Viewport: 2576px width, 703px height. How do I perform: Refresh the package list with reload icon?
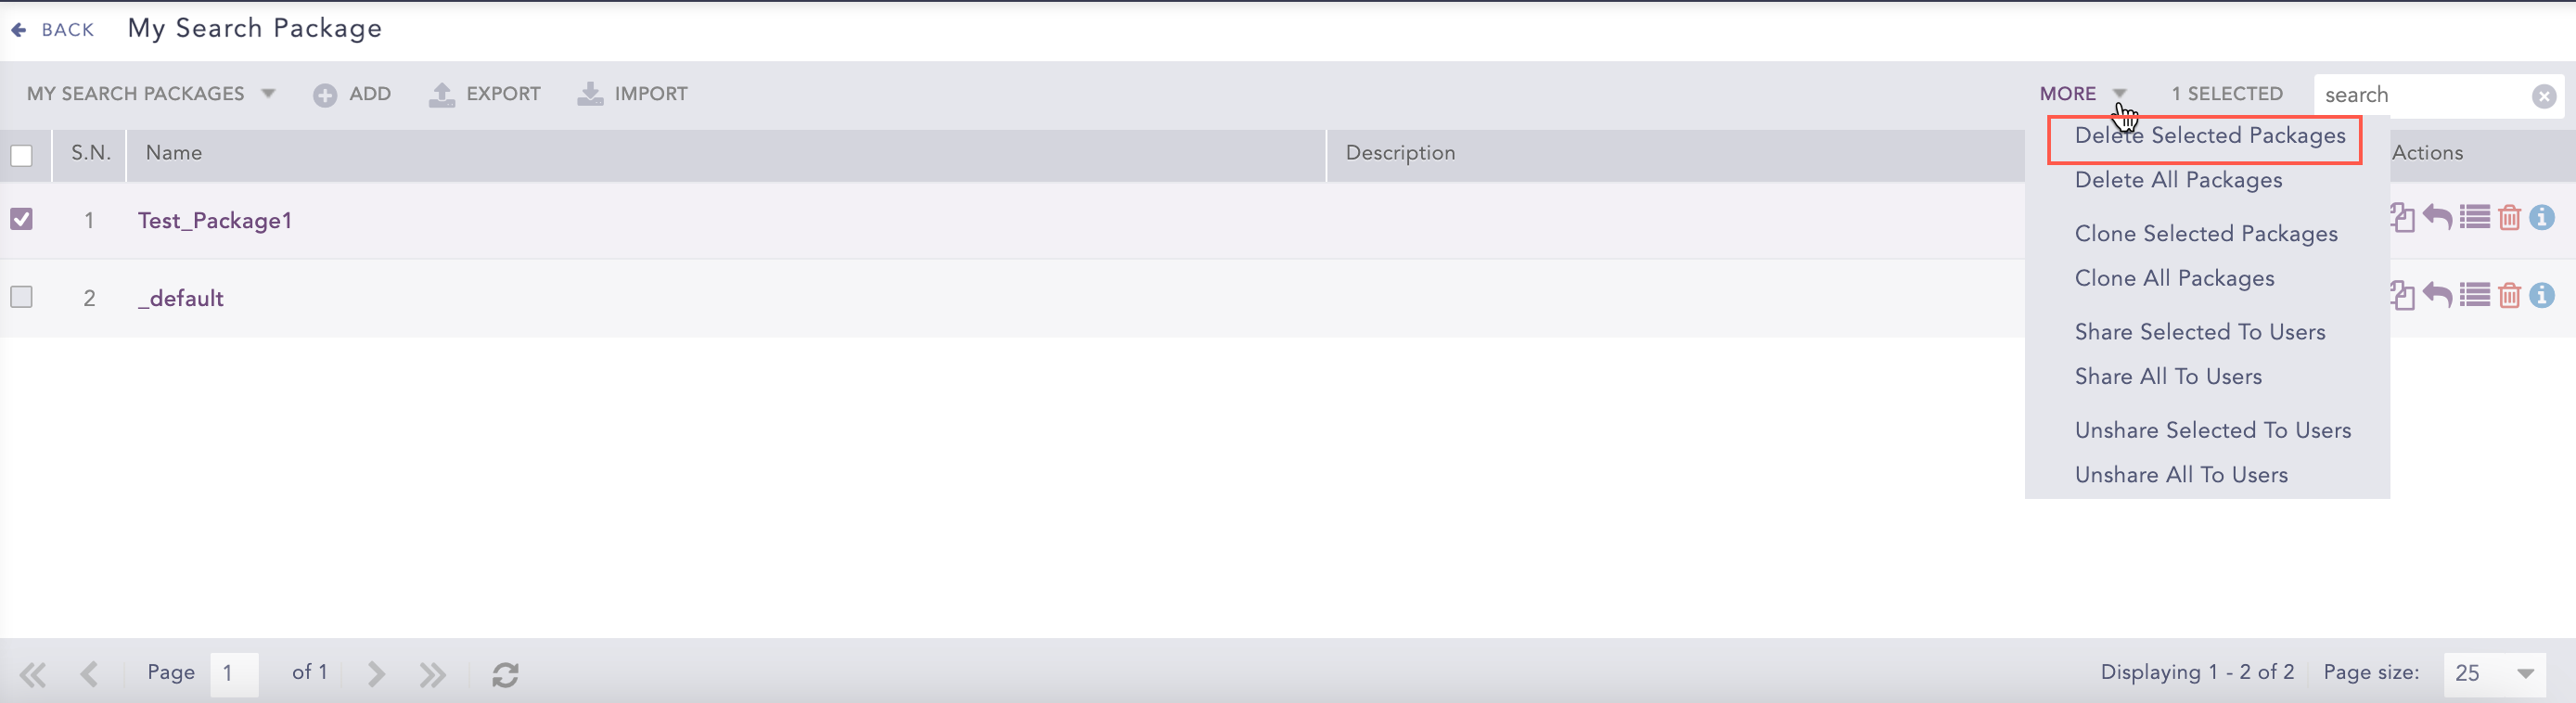505,675
